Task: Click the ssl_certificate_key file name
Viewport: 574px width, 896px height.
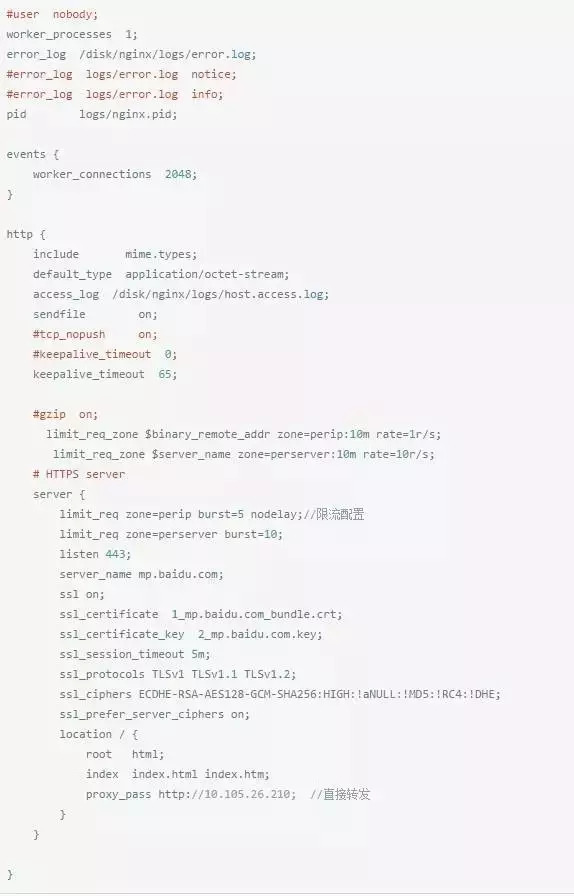Action: 260,634
